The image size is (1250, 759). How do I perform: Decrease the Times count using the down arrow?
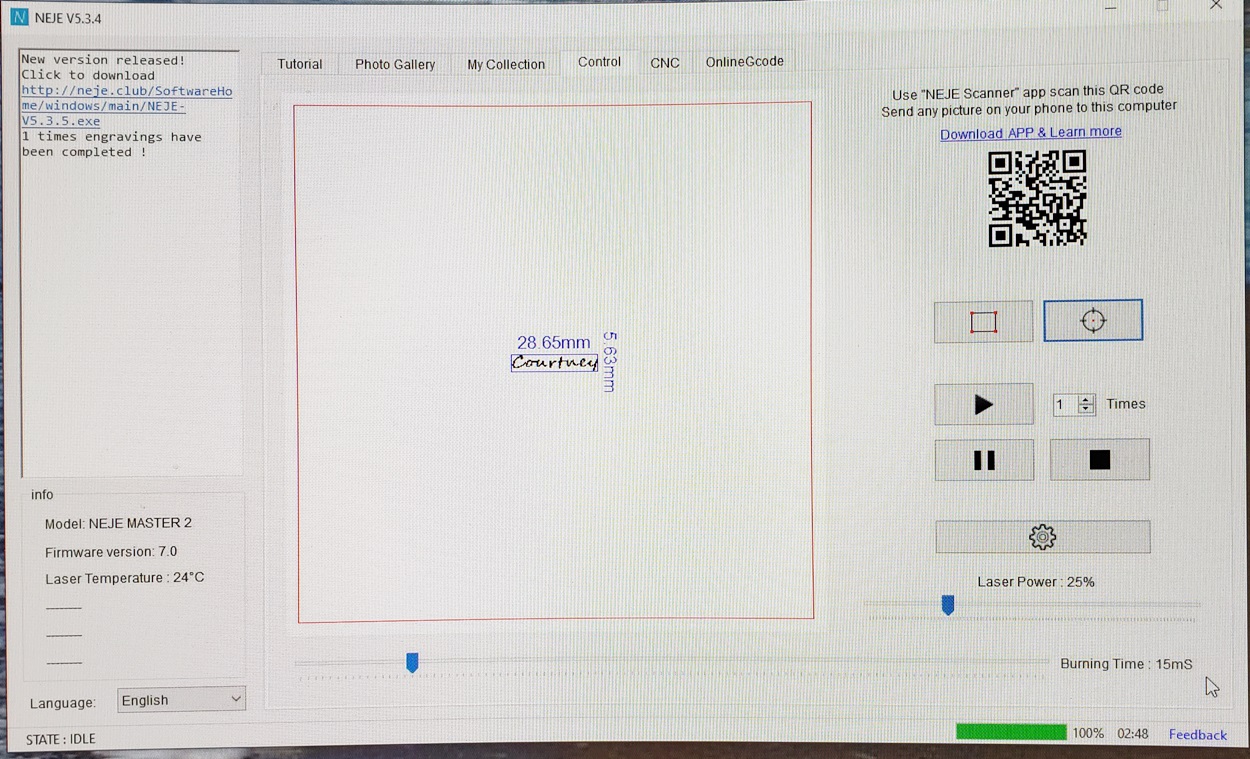coord(1086,410)
